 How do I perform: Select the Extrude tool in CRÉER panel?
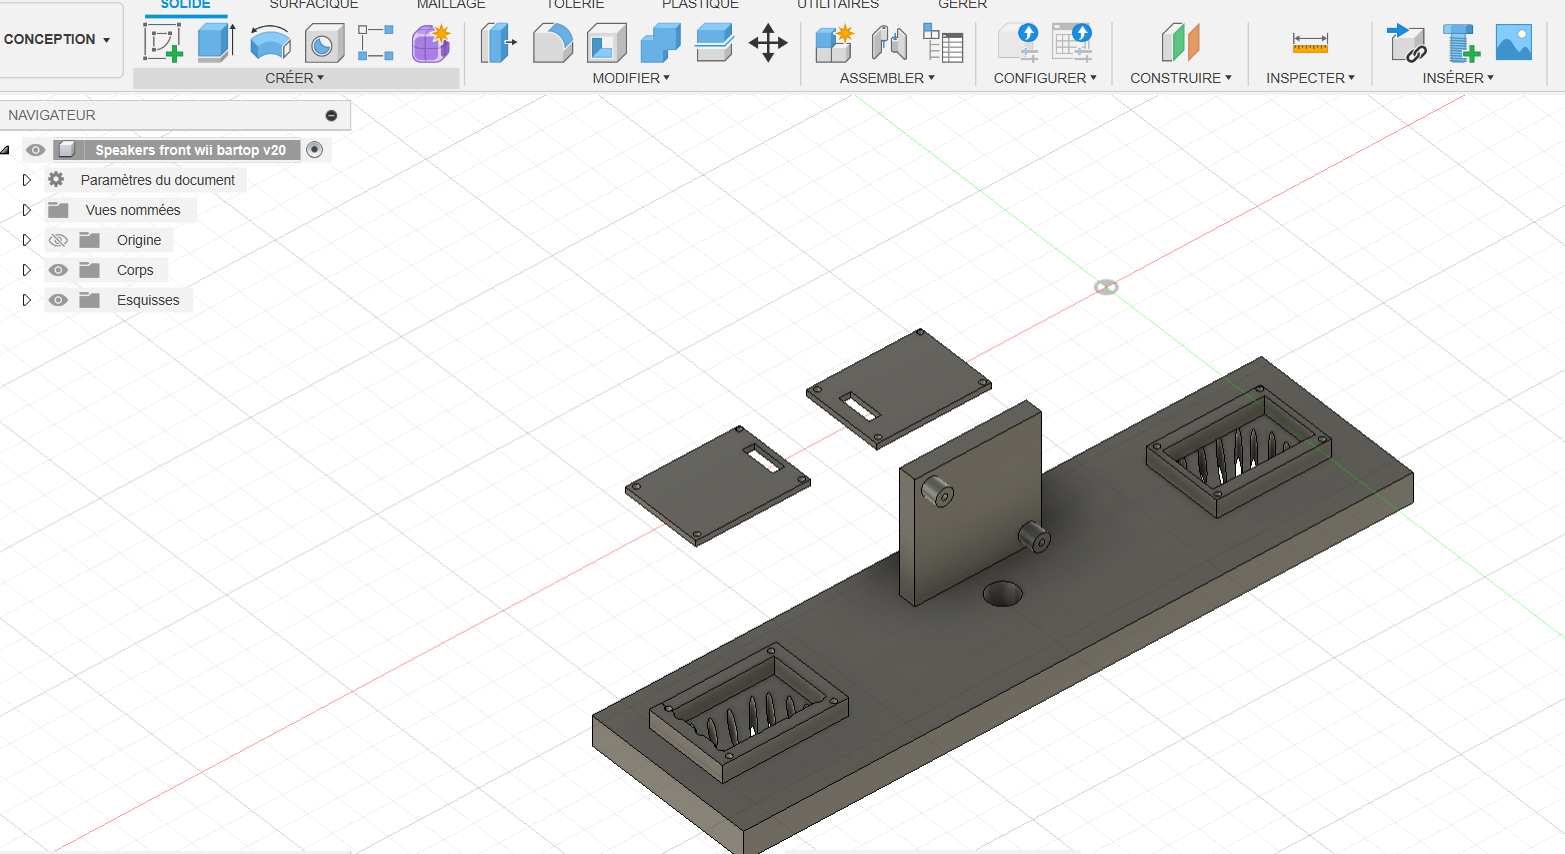216,43
